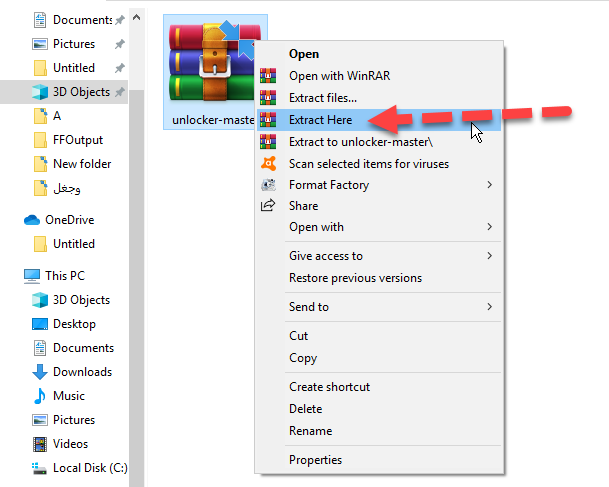Expand the Open with submenu arrow
609x487 pixels.
pos(490,227)
